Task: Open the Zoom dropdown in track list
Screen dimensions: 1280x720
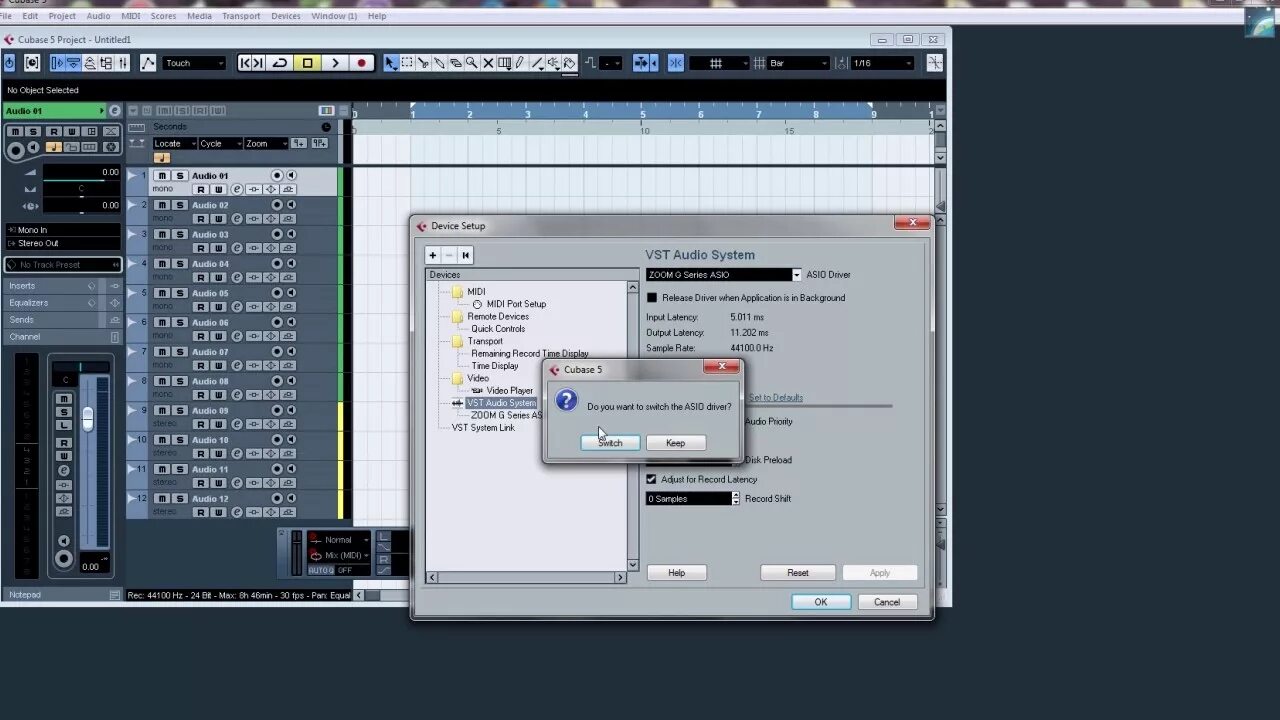Action: pyautogui.click(x=266, y=144)
